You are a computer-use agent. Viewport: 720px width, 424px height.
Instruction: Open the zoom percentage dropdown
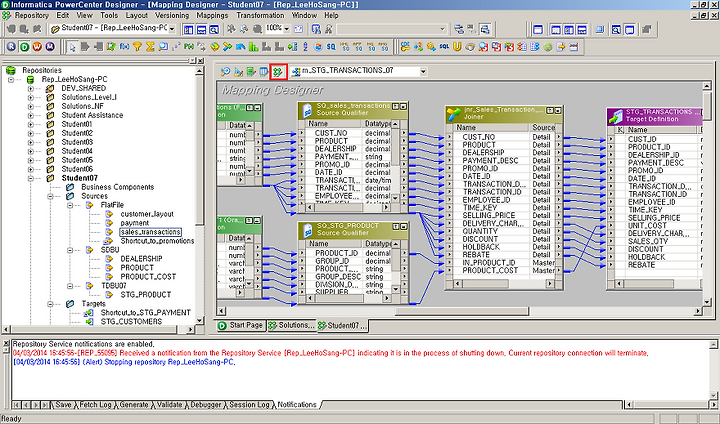click(x=287, y=28)
